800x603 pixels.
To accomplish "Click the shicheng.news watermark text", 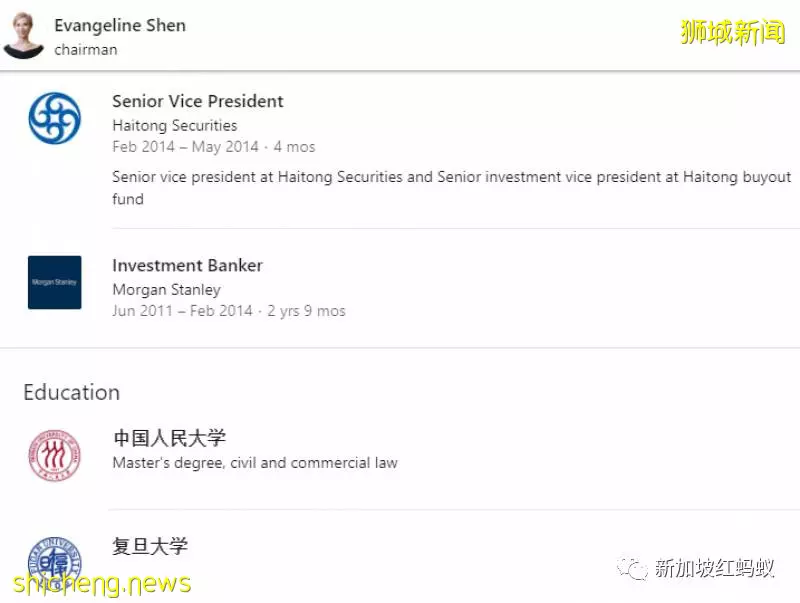I will coord(102,583).
